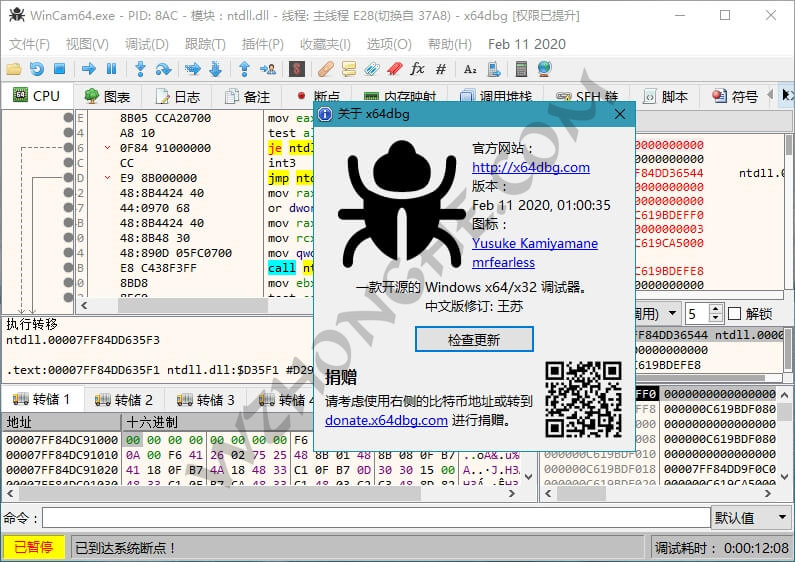
Task: Click the down arrow of the stack pane scrollbar
Action: click(x=784, y=477)
